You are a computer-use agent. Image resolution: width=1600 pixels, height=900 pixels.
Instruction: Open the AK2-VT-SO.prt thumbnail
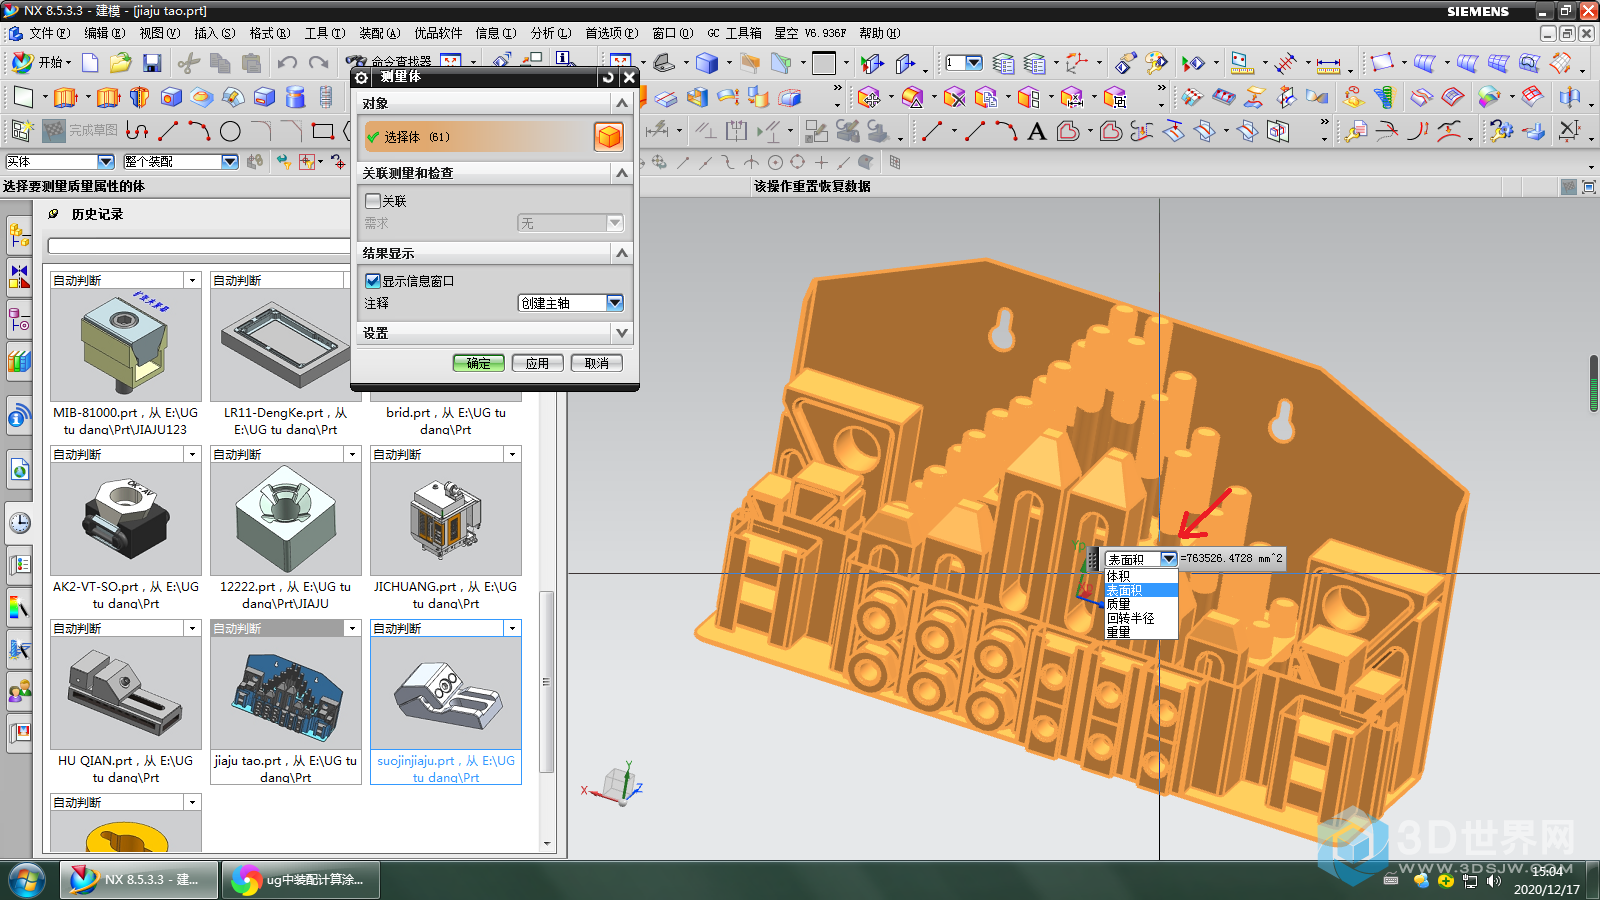pos(126,519)
